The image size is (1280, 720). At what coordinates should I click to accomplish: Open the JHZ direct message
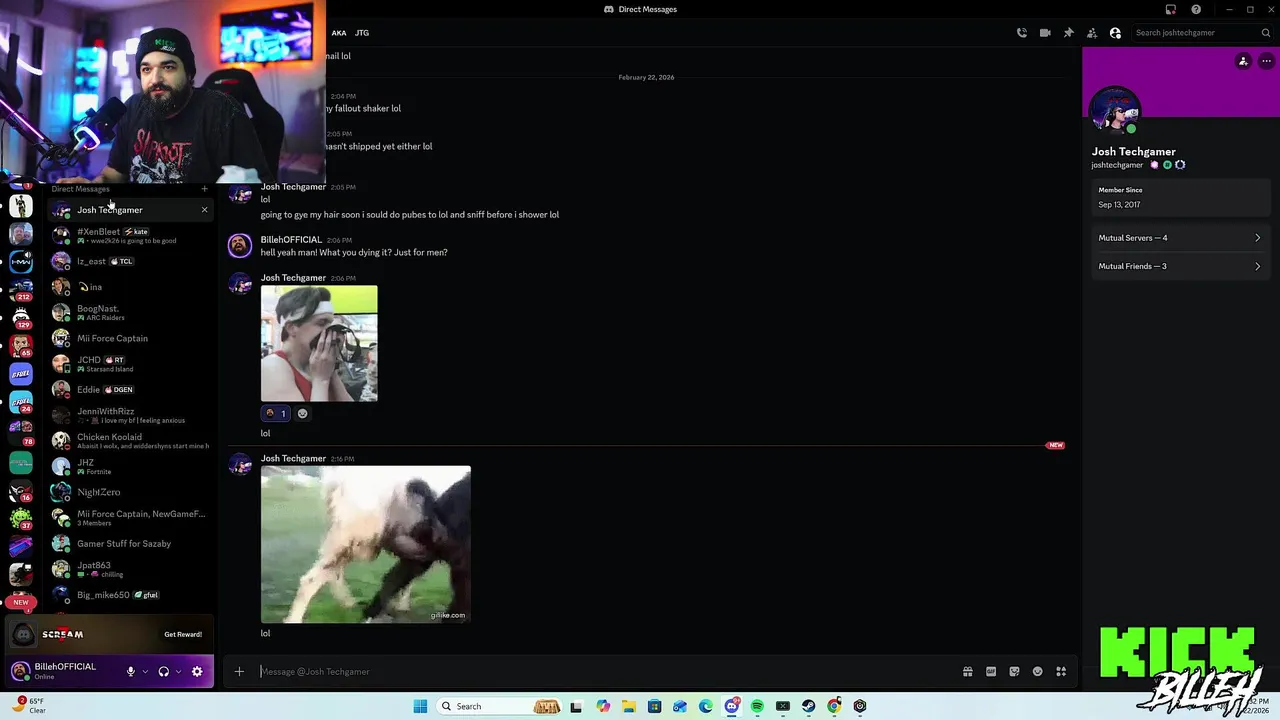131,466
